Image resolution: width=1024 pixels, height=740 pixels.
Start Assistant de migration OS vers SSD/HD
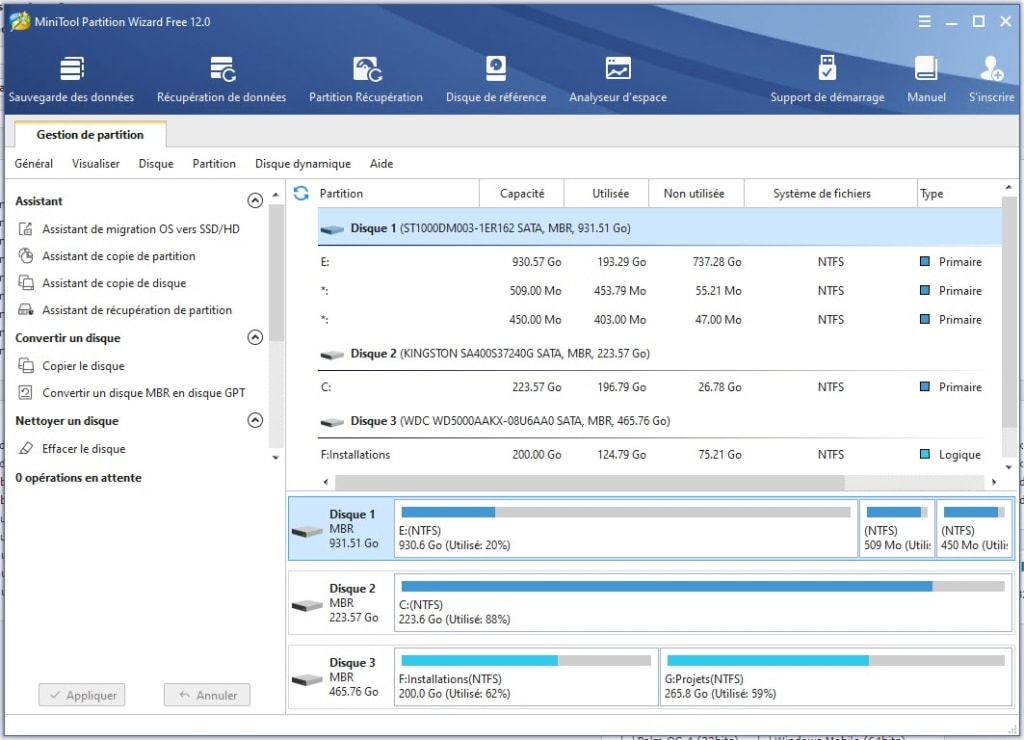tap(129, 229)
